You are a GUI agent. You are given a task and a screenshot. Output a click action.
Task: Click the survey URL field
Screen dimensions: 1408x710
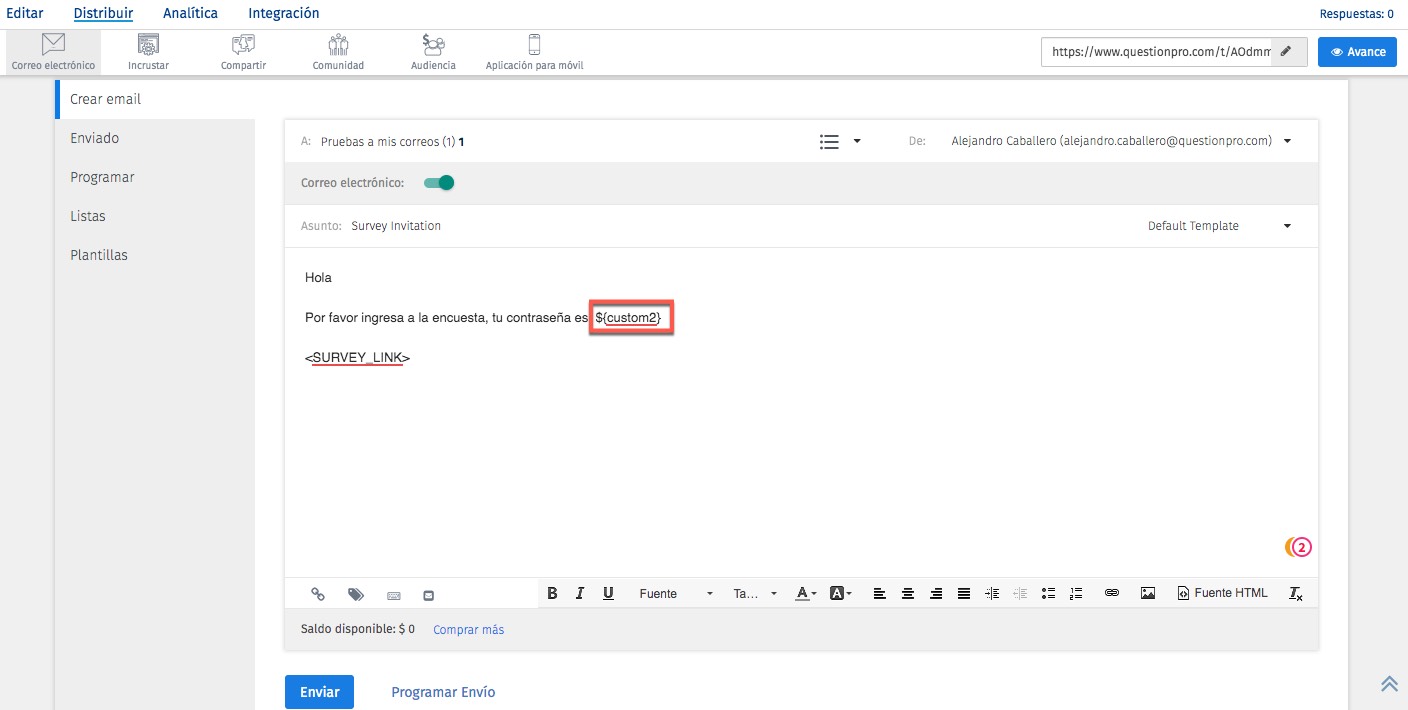click(1157, 52)
